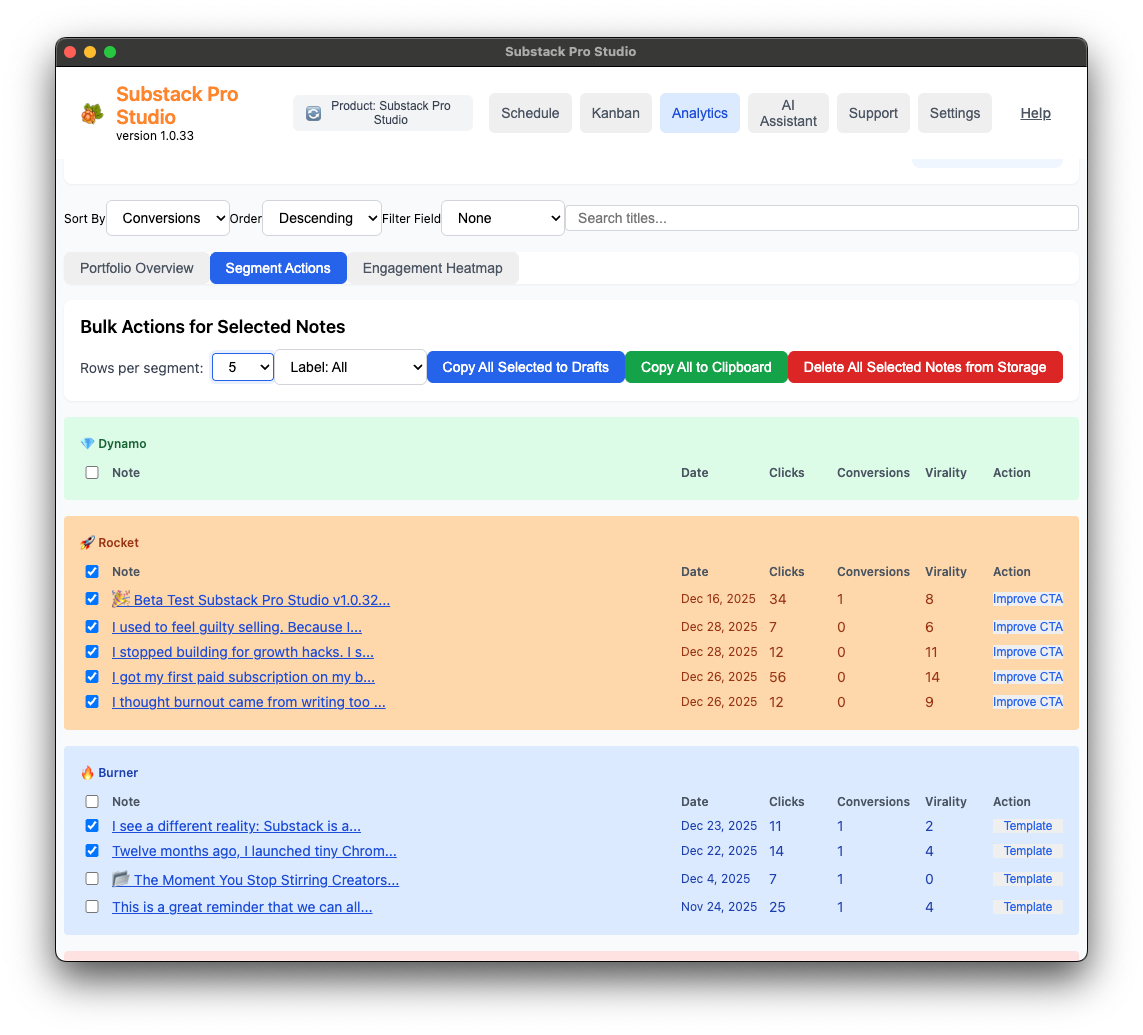The height and width of the screenshot is (1035, 1143).
Task: Focus the Search titles input field
Action: point(822,218)
